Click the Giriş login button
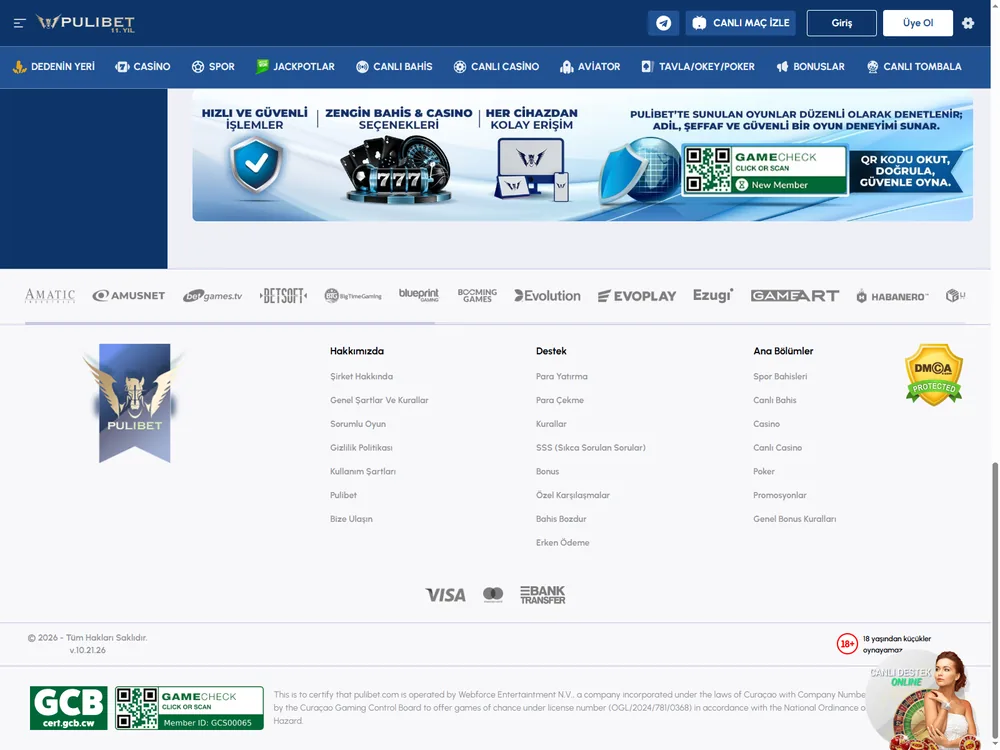 841,23
